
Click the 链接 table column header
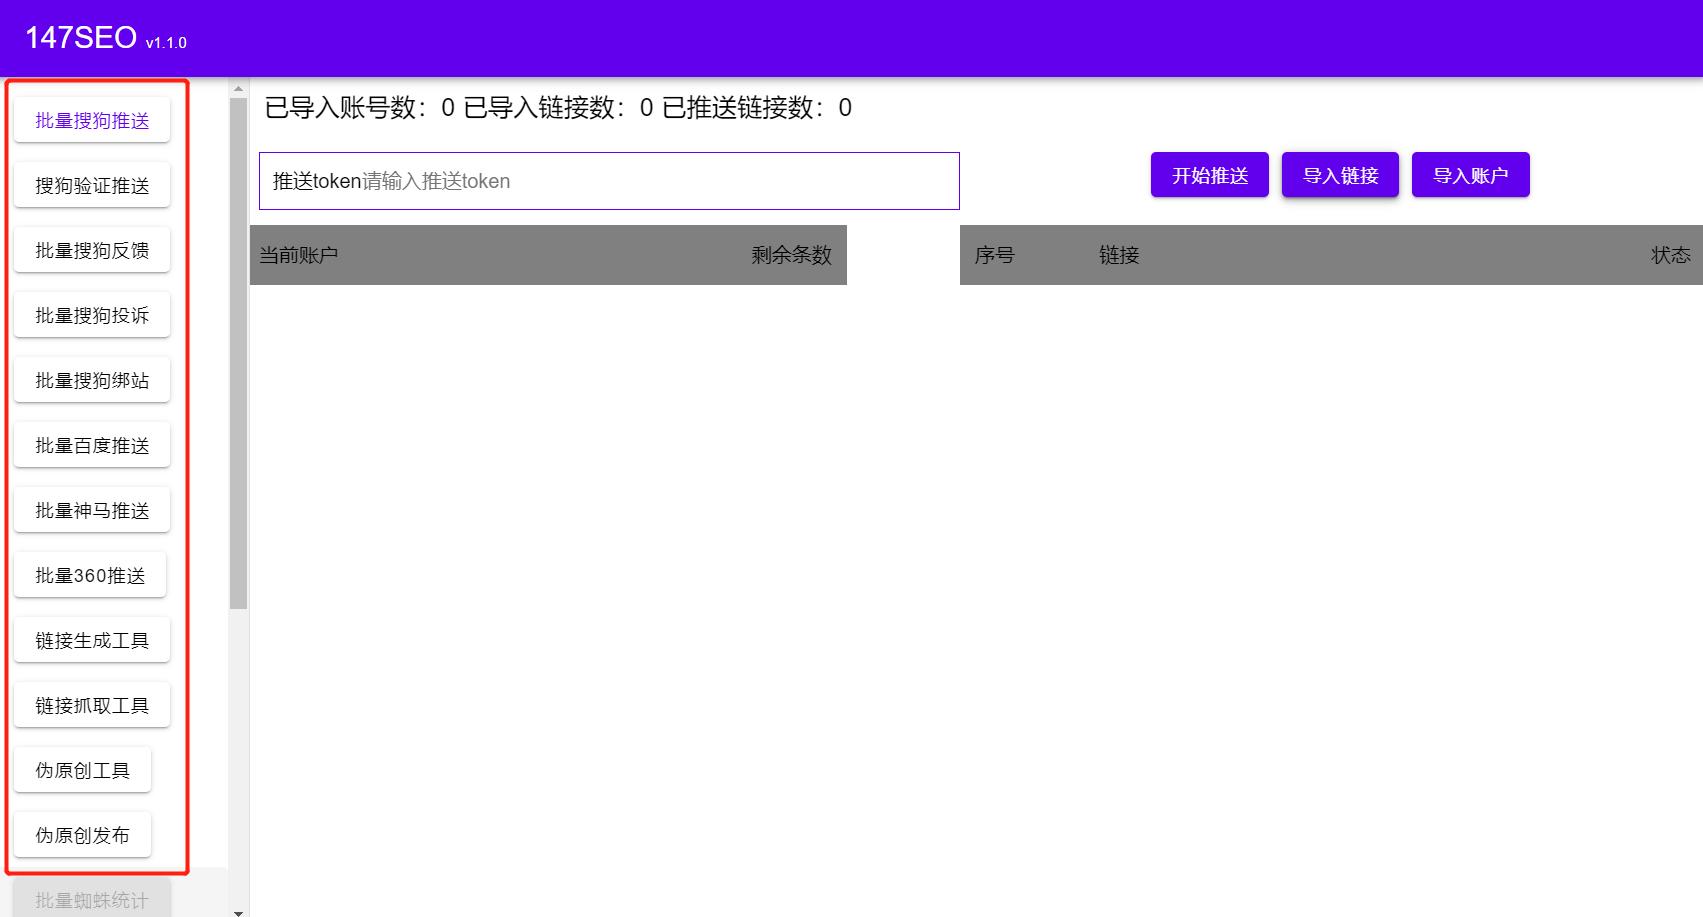1117,255
